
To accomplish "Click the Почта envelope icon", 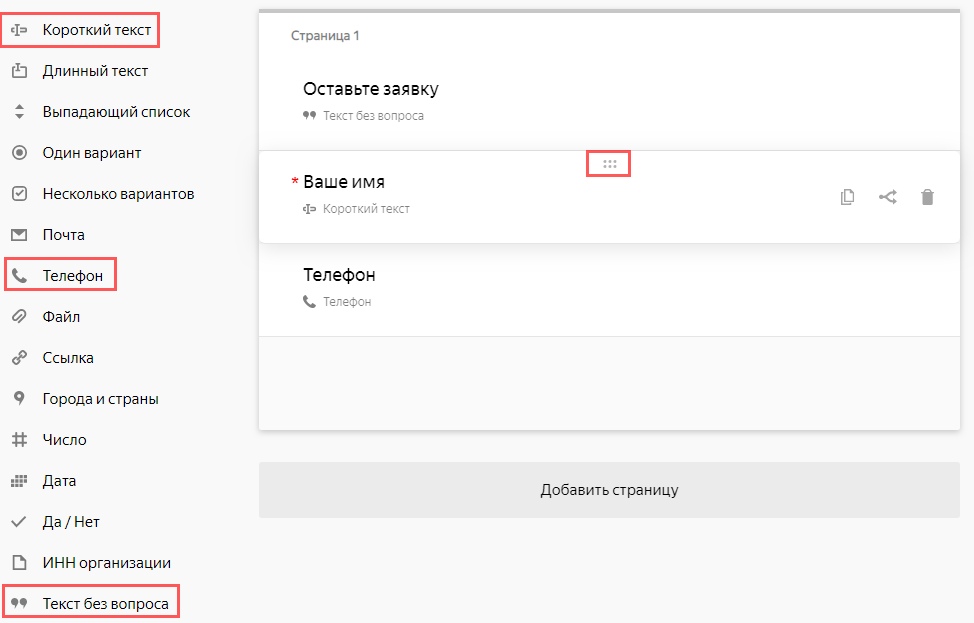I will (x=18, y=235).
